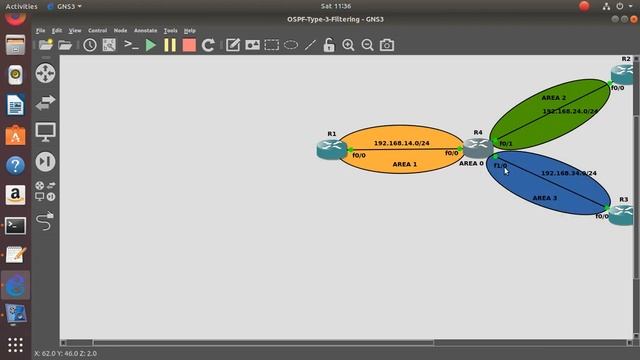Open the File menu
Viewport: 640px width, 360px height.
click(40, 31)
